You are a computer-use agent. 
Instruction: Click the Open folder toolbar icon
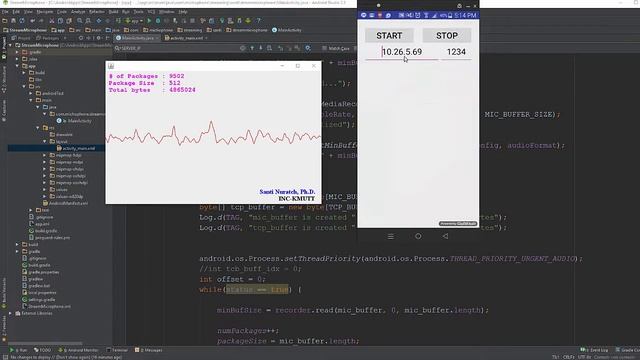point(4,20)
